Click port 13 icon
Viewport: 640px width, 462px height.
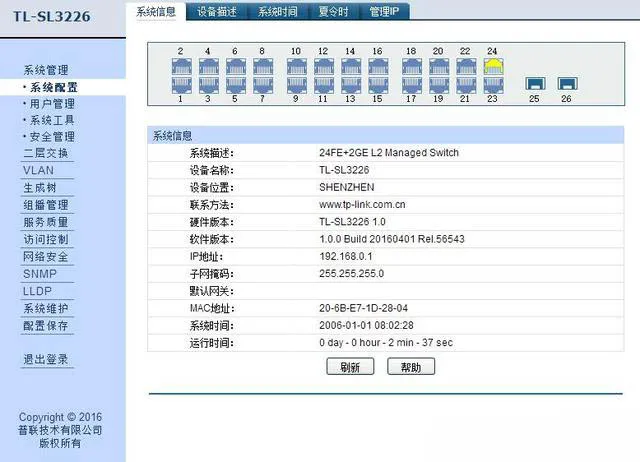pyautogui.click(x=351, y=85)
